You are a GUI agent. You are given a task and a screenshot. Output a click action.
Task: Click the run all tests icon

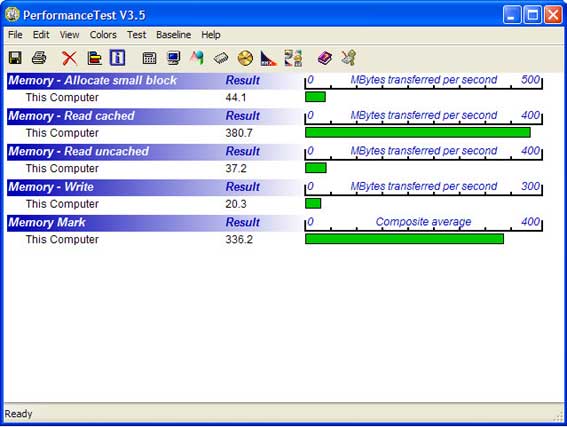point(293,58)
